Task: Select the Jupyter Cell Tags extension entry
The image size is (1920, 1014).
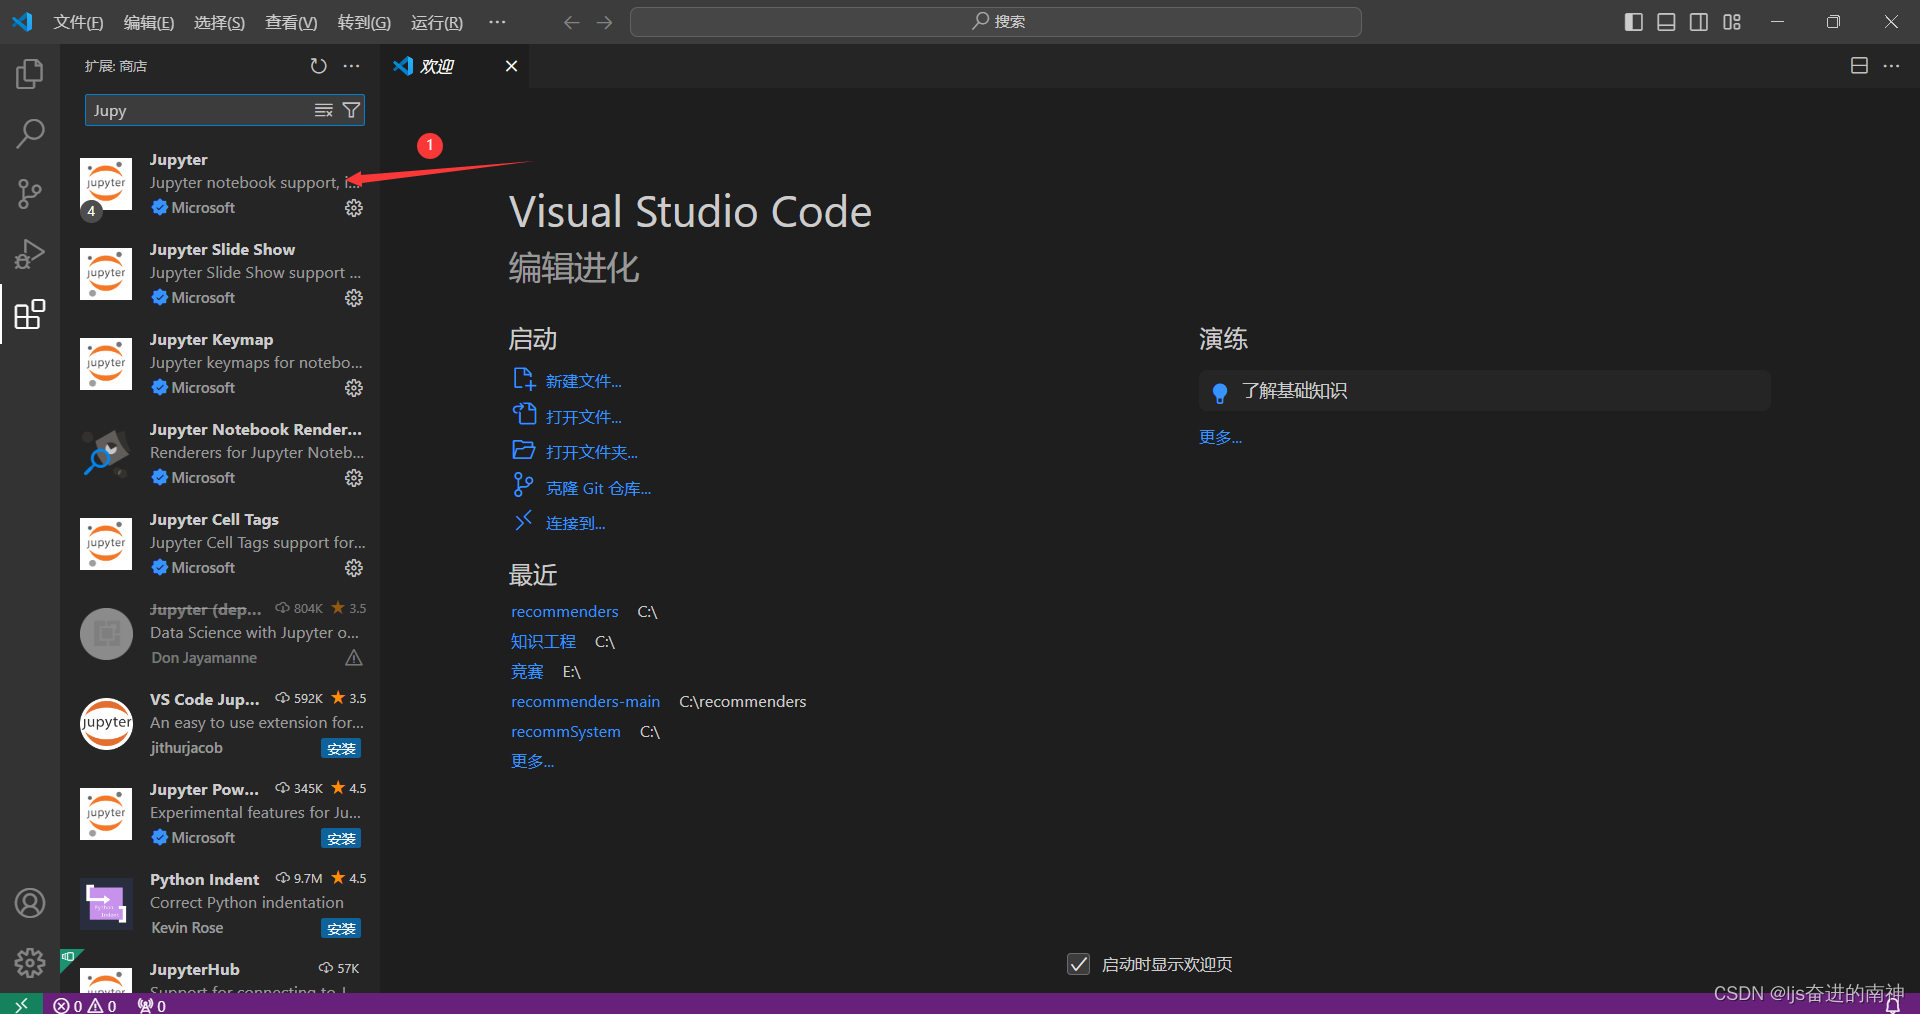Action: click(220, 544)
